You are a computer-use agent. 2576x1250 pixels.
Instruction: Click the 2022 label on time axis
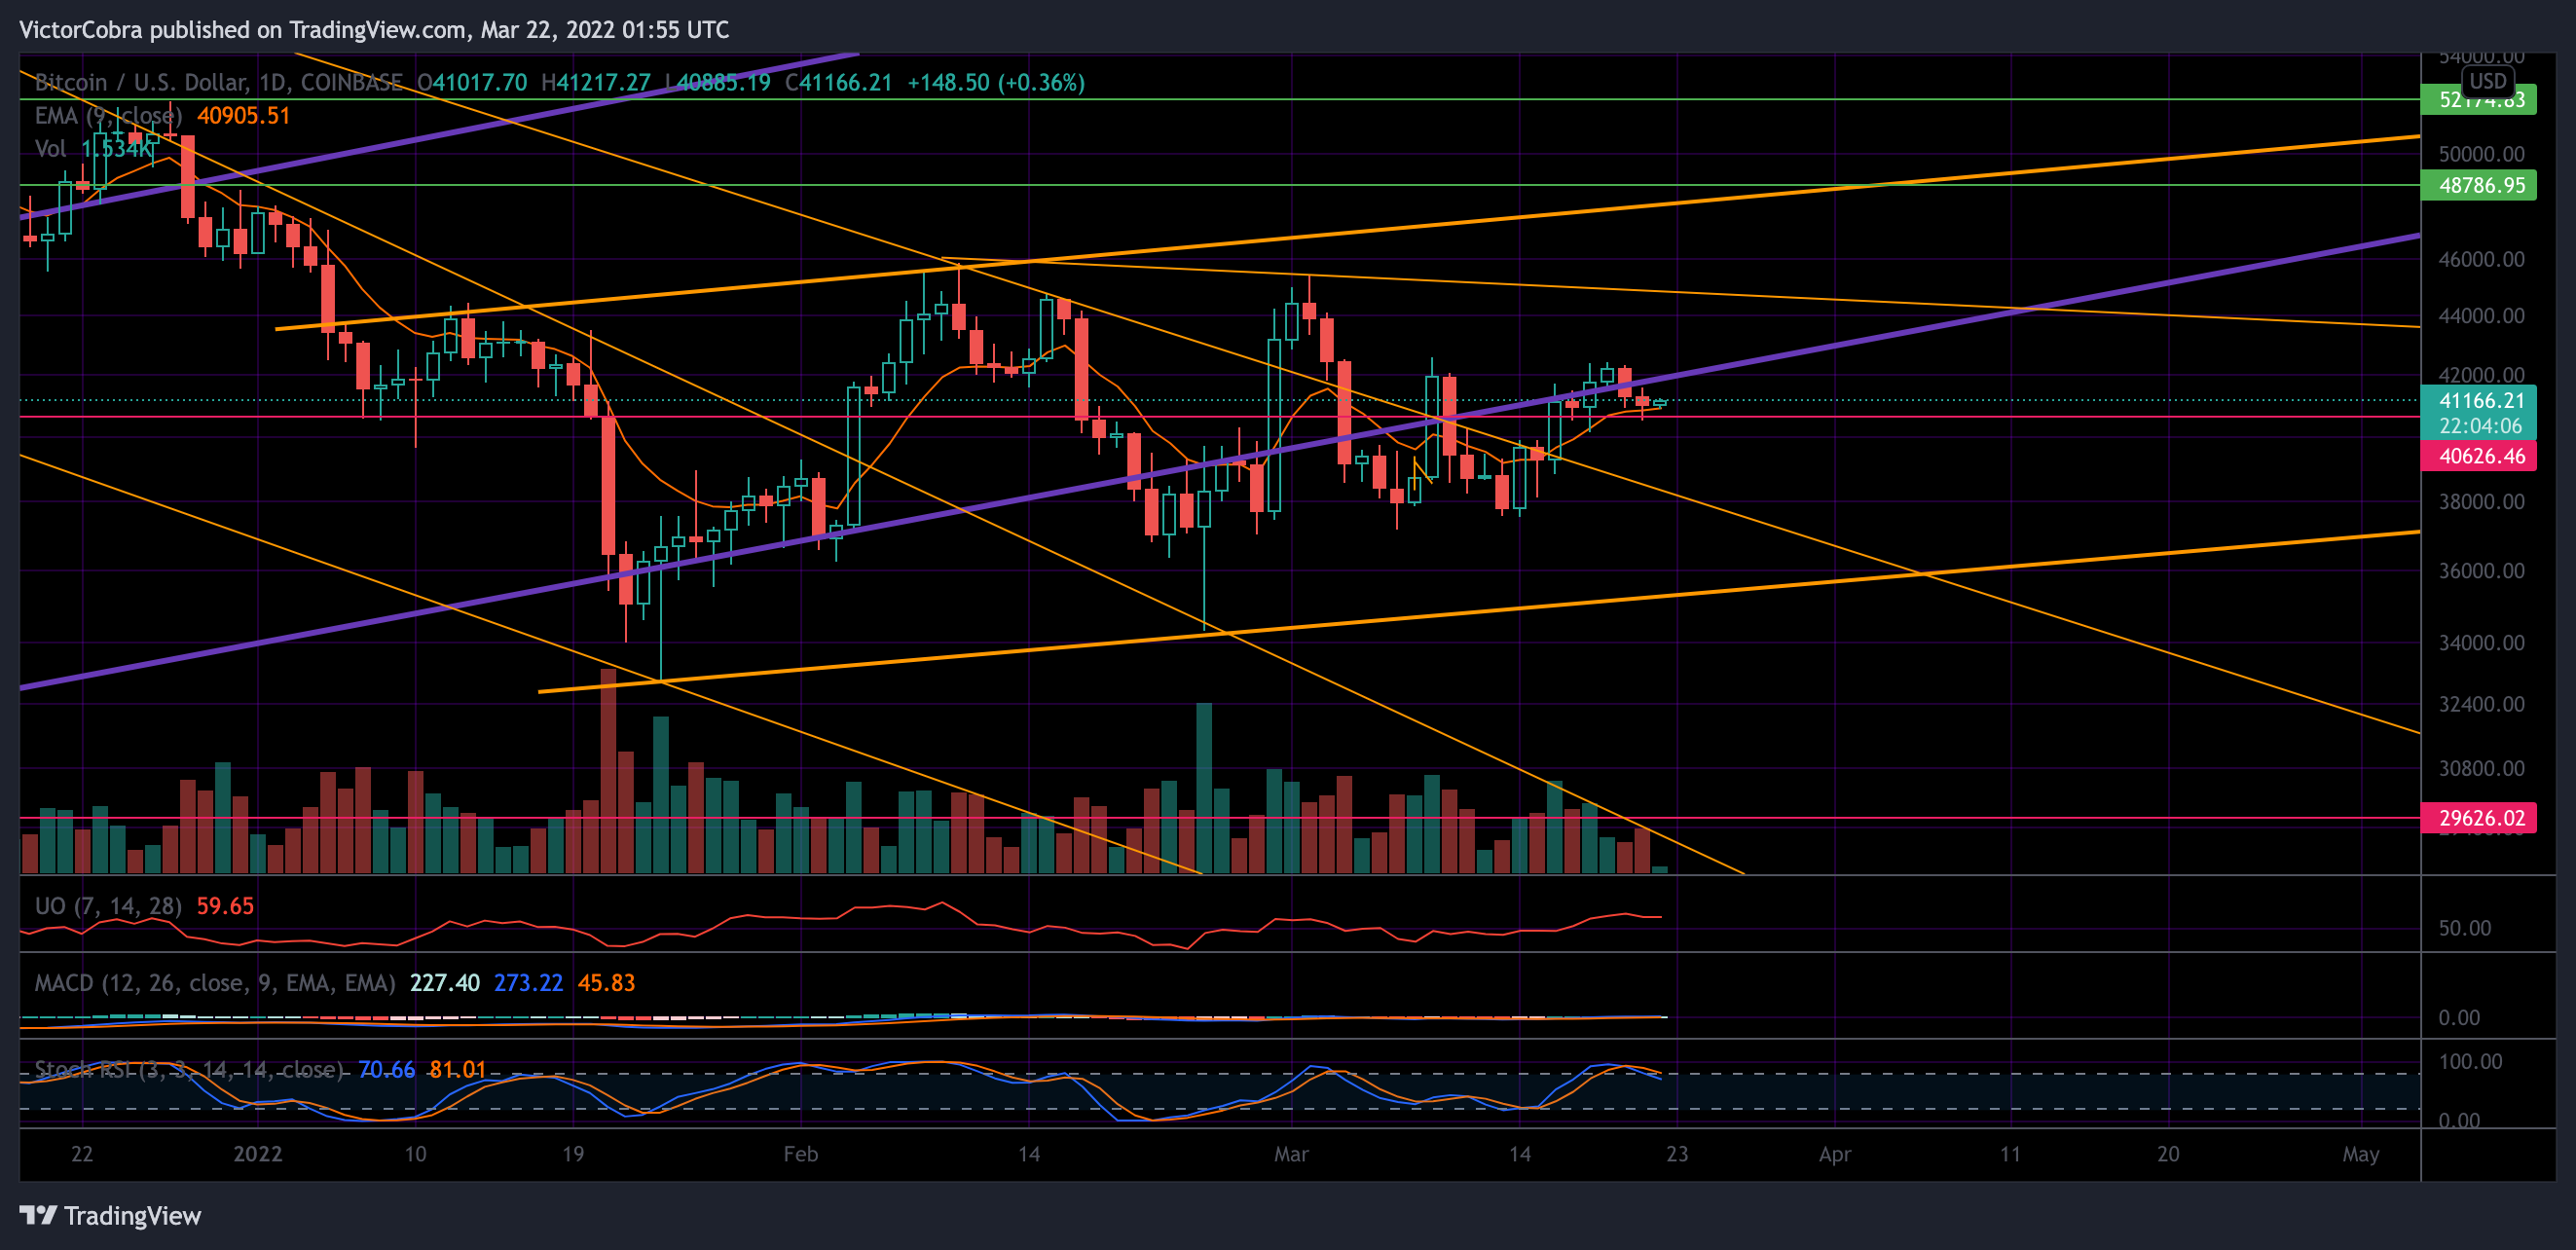click(x=258, y=1154)
